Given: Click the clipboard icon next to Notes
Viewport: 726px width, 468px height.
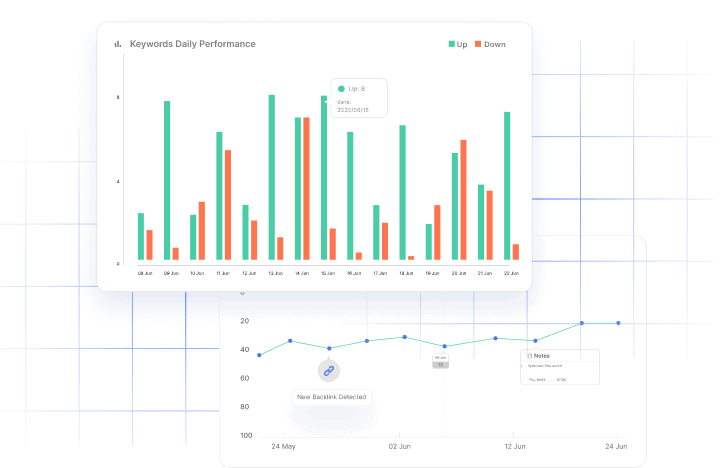Looking at the screenshot, I should (x=530, y=356).
